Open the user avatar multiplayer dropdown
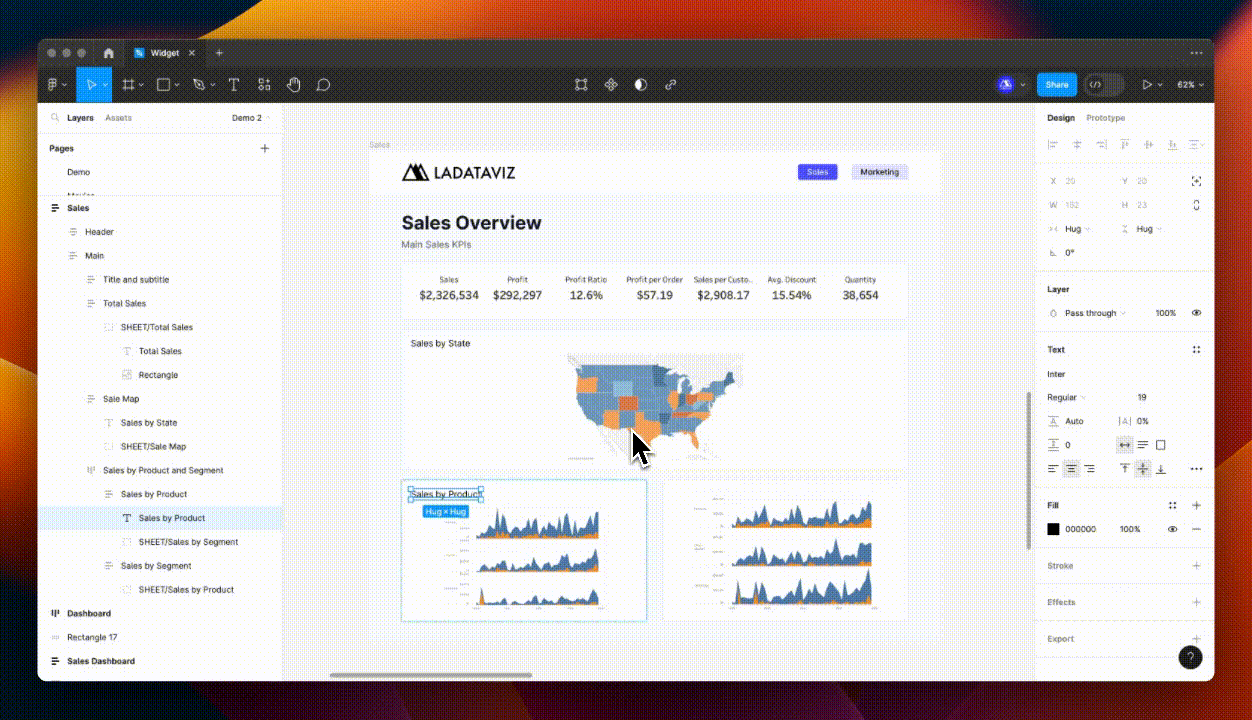Image resolution: width=1252 pixels, height=720 pixels. (x=1011, y=85)
